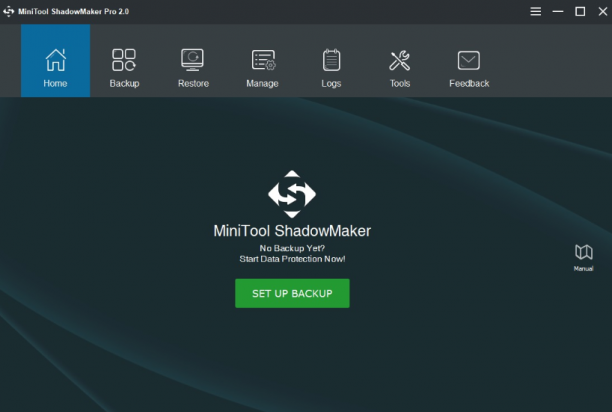The image size is (612, 412).
Task: Minimize the ShadowMaker window
Action: (x=558, y=11)
